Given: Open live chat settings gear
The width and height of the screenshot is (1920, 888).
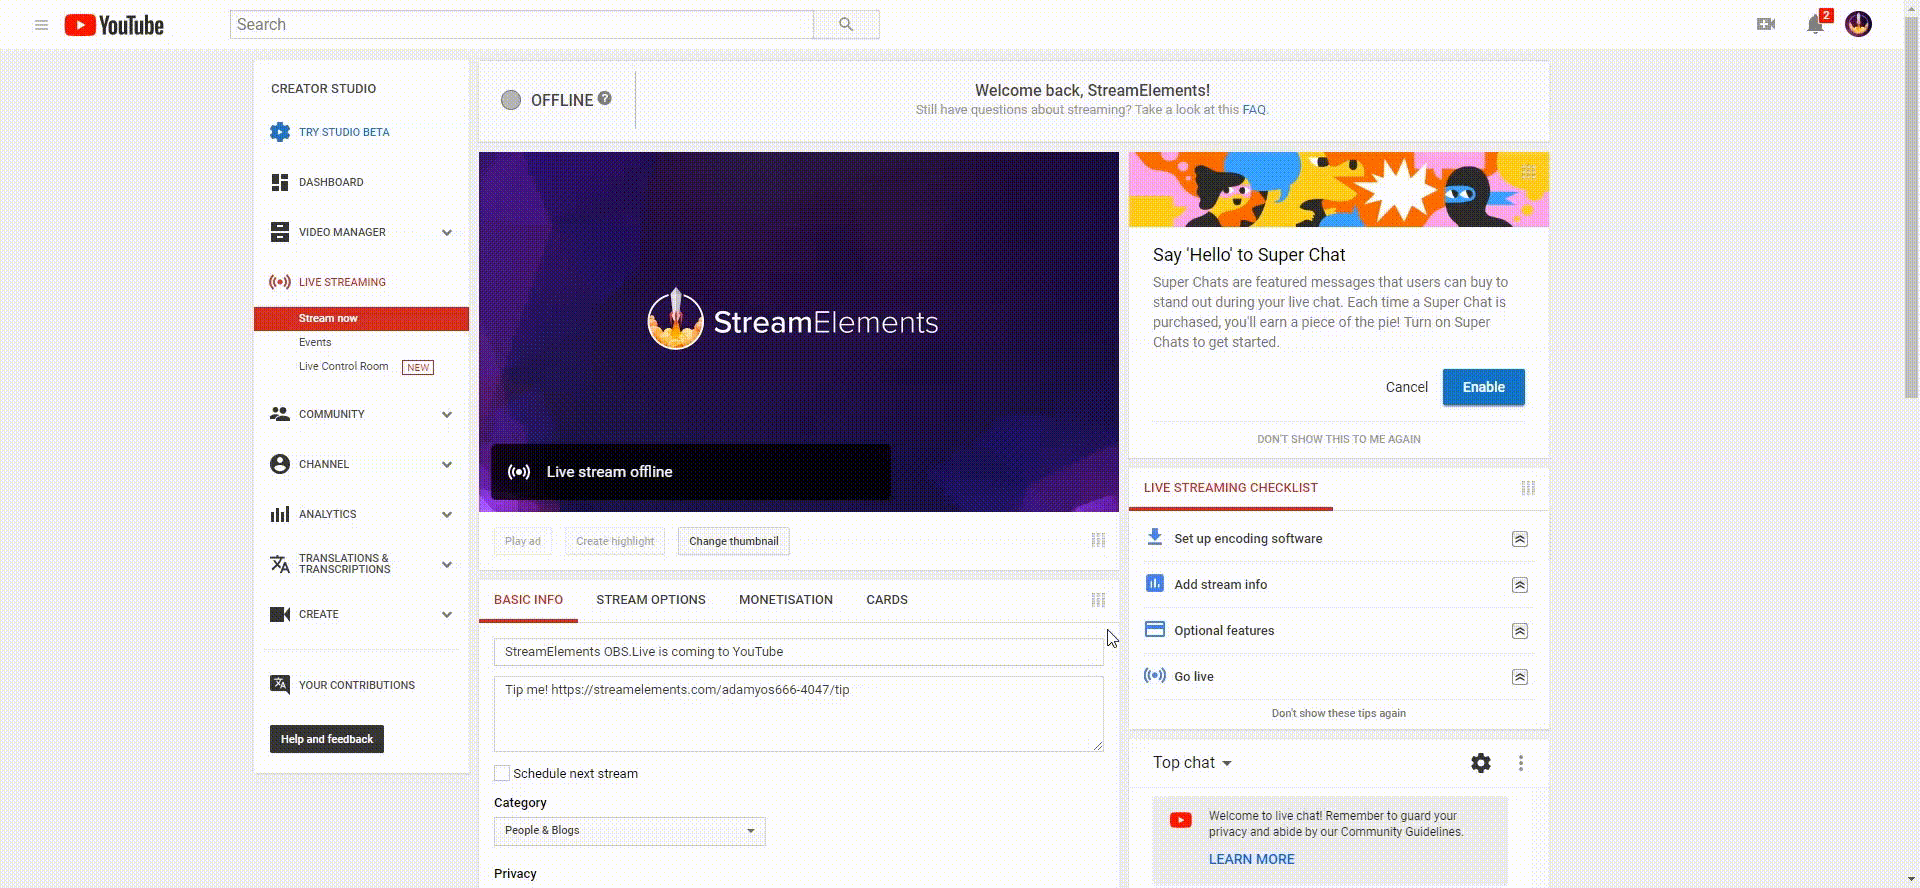Looking at the screenshot, I should pyautogui.click(x=1481, y=763).
